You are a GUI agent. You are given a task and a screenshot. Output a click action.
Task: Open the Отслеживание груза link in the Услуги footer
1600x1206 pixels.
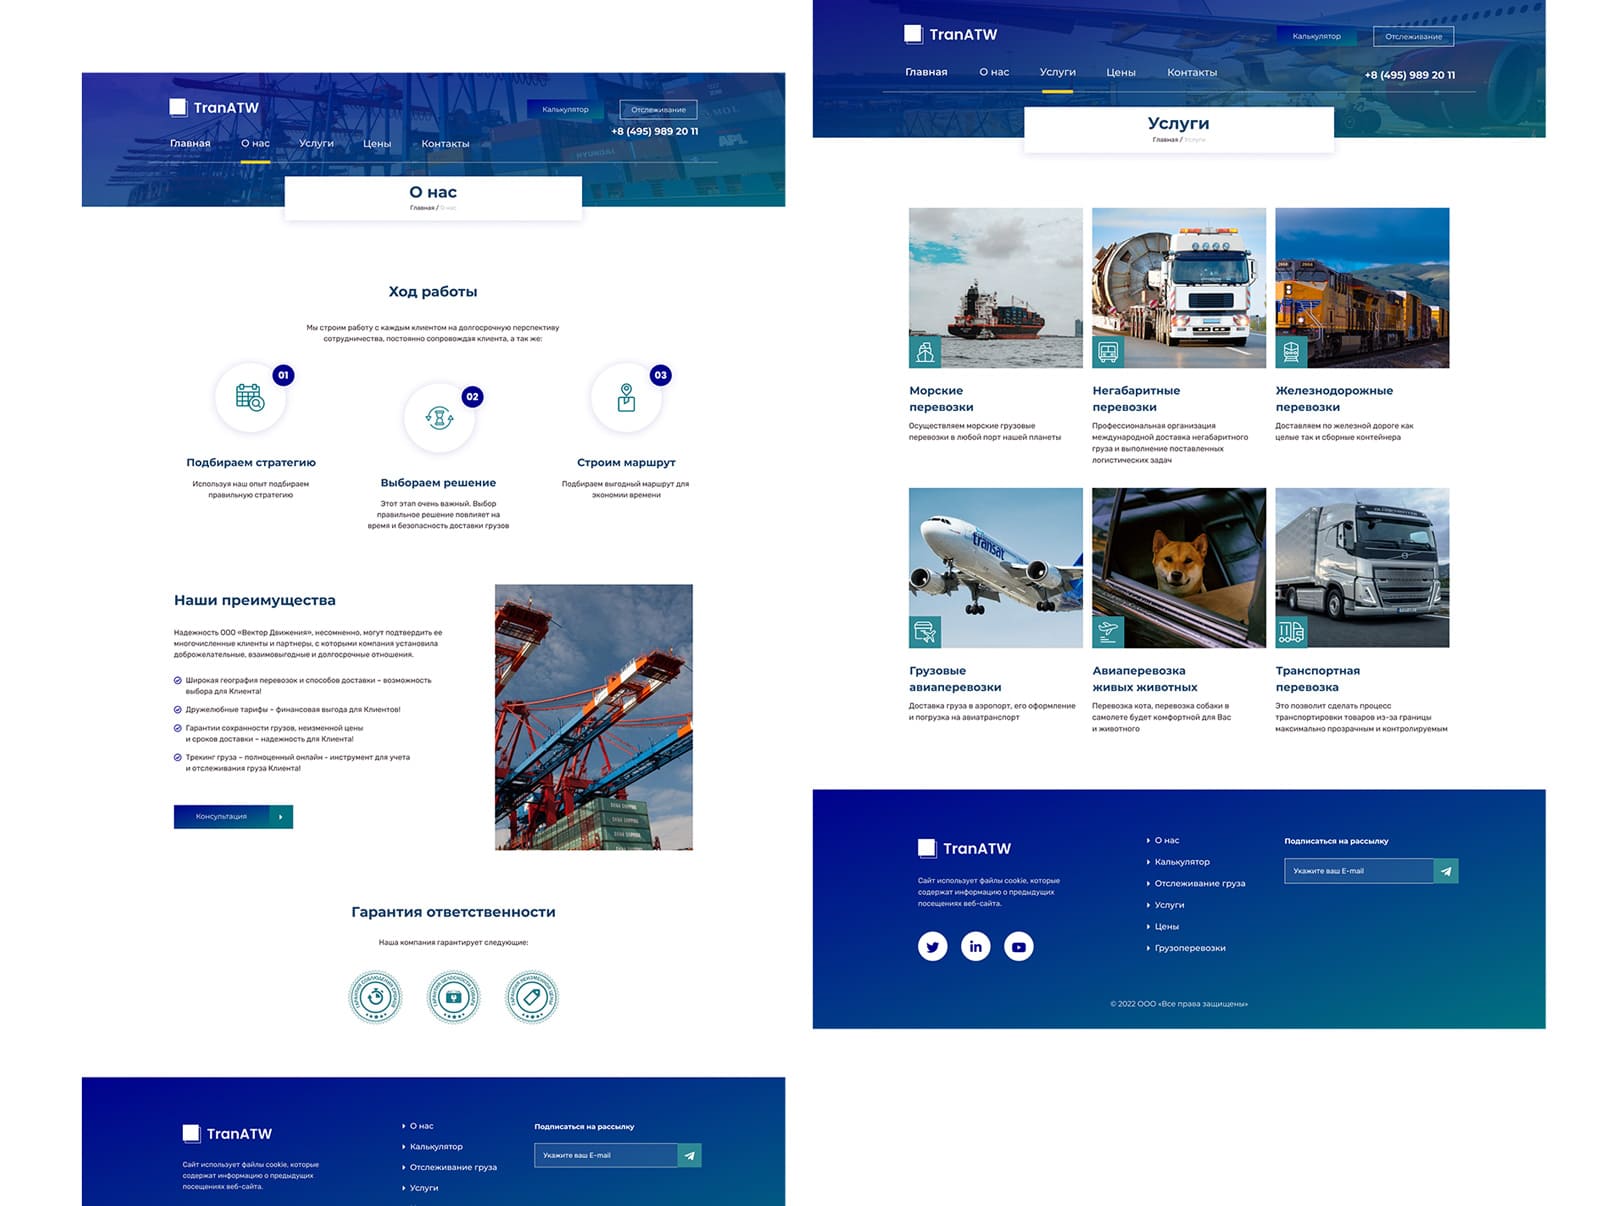coord(1199,883)
